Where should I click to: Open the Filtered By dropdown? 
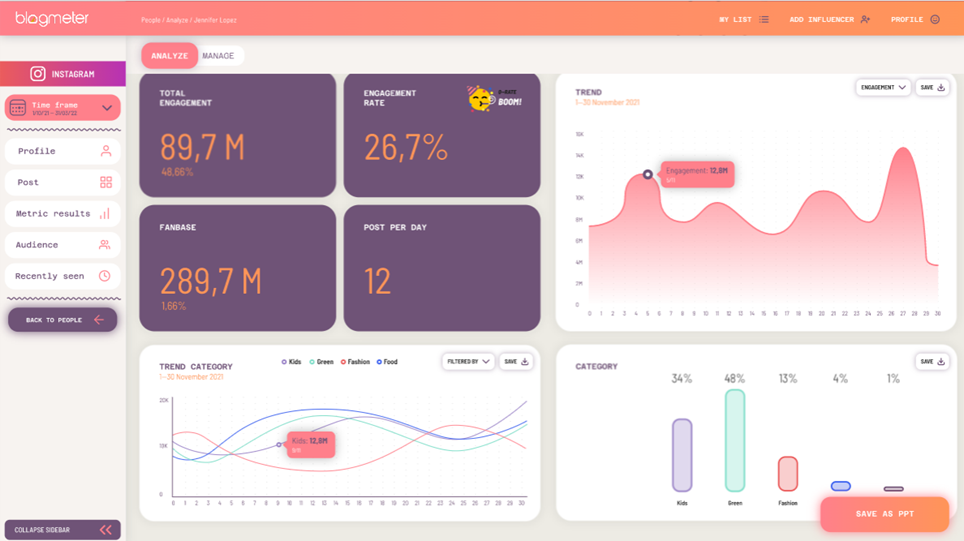pyautogui.click(x=468, y=361)
